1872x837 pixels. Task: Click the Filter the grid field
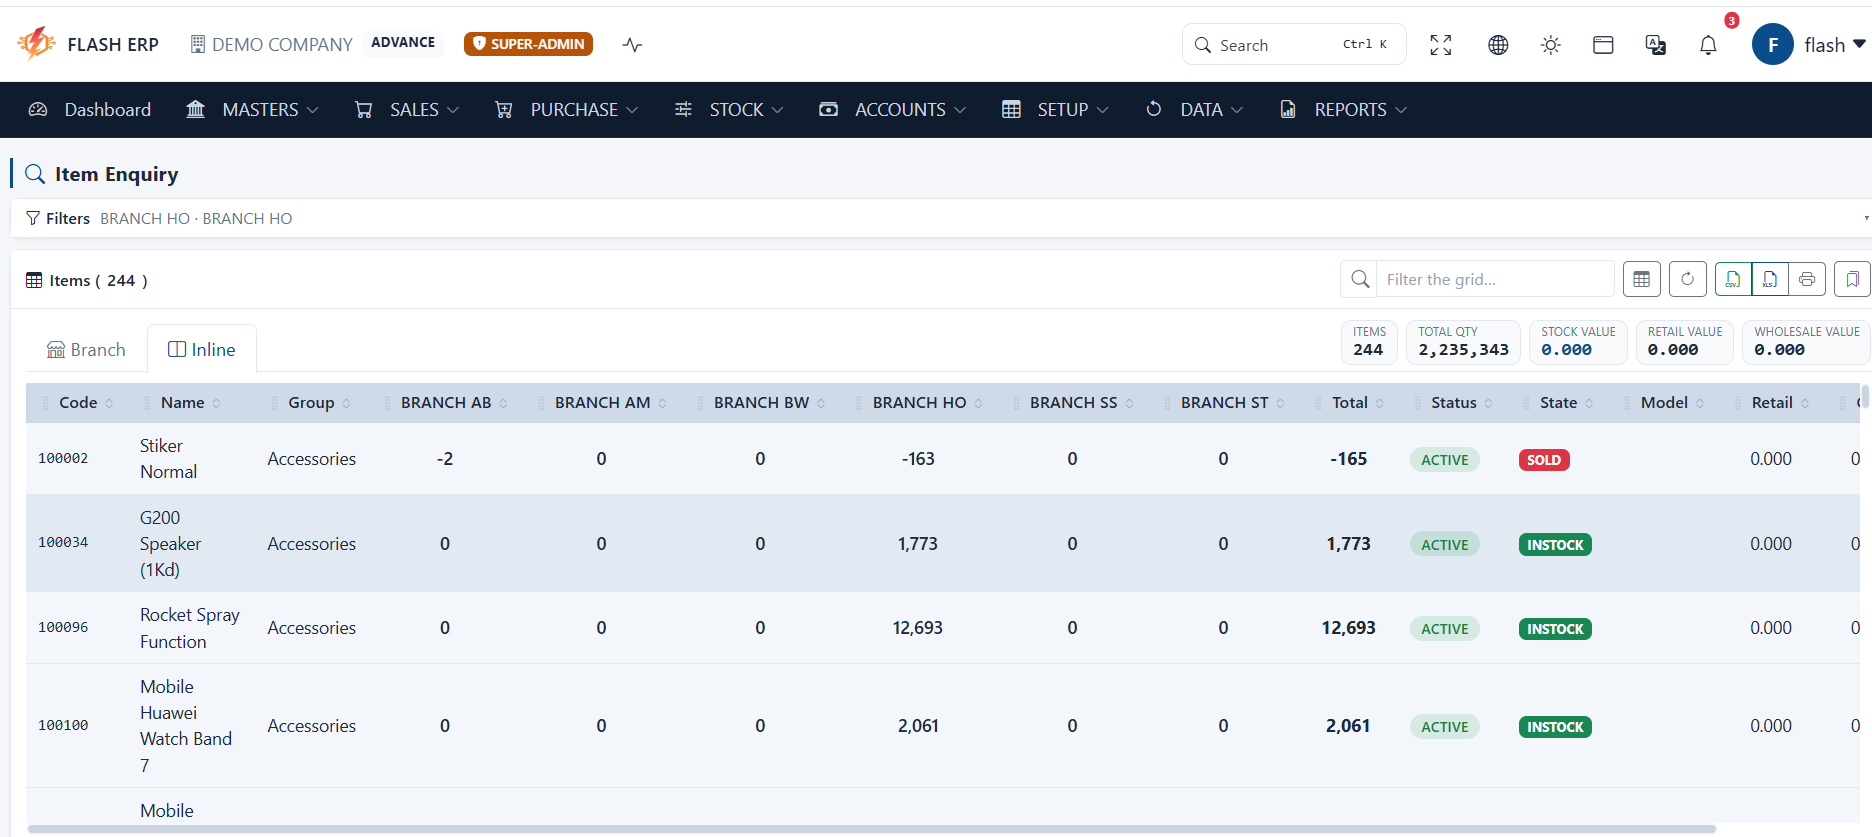coord(1494,279)
